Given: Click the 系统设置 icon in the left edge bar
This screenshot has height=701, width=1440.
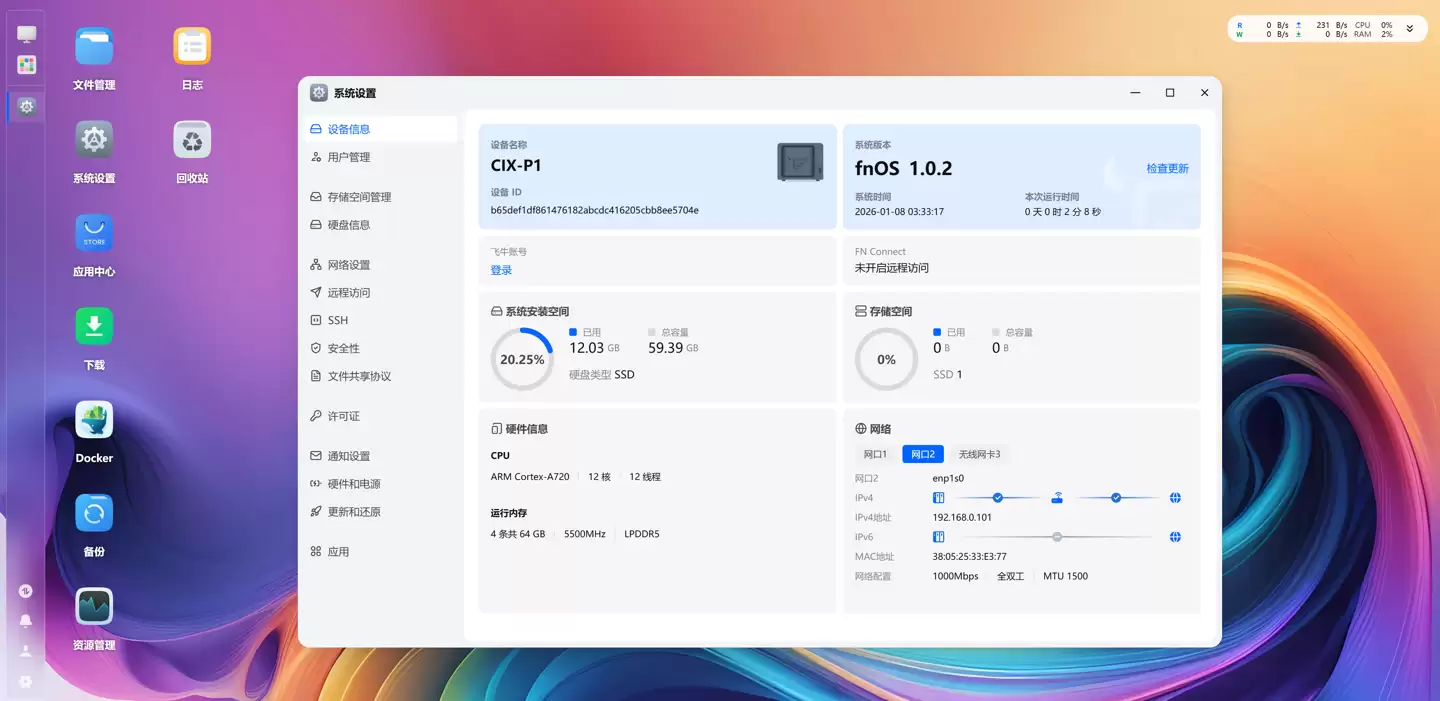Looking at the screenshot, I should pos(25,105).
